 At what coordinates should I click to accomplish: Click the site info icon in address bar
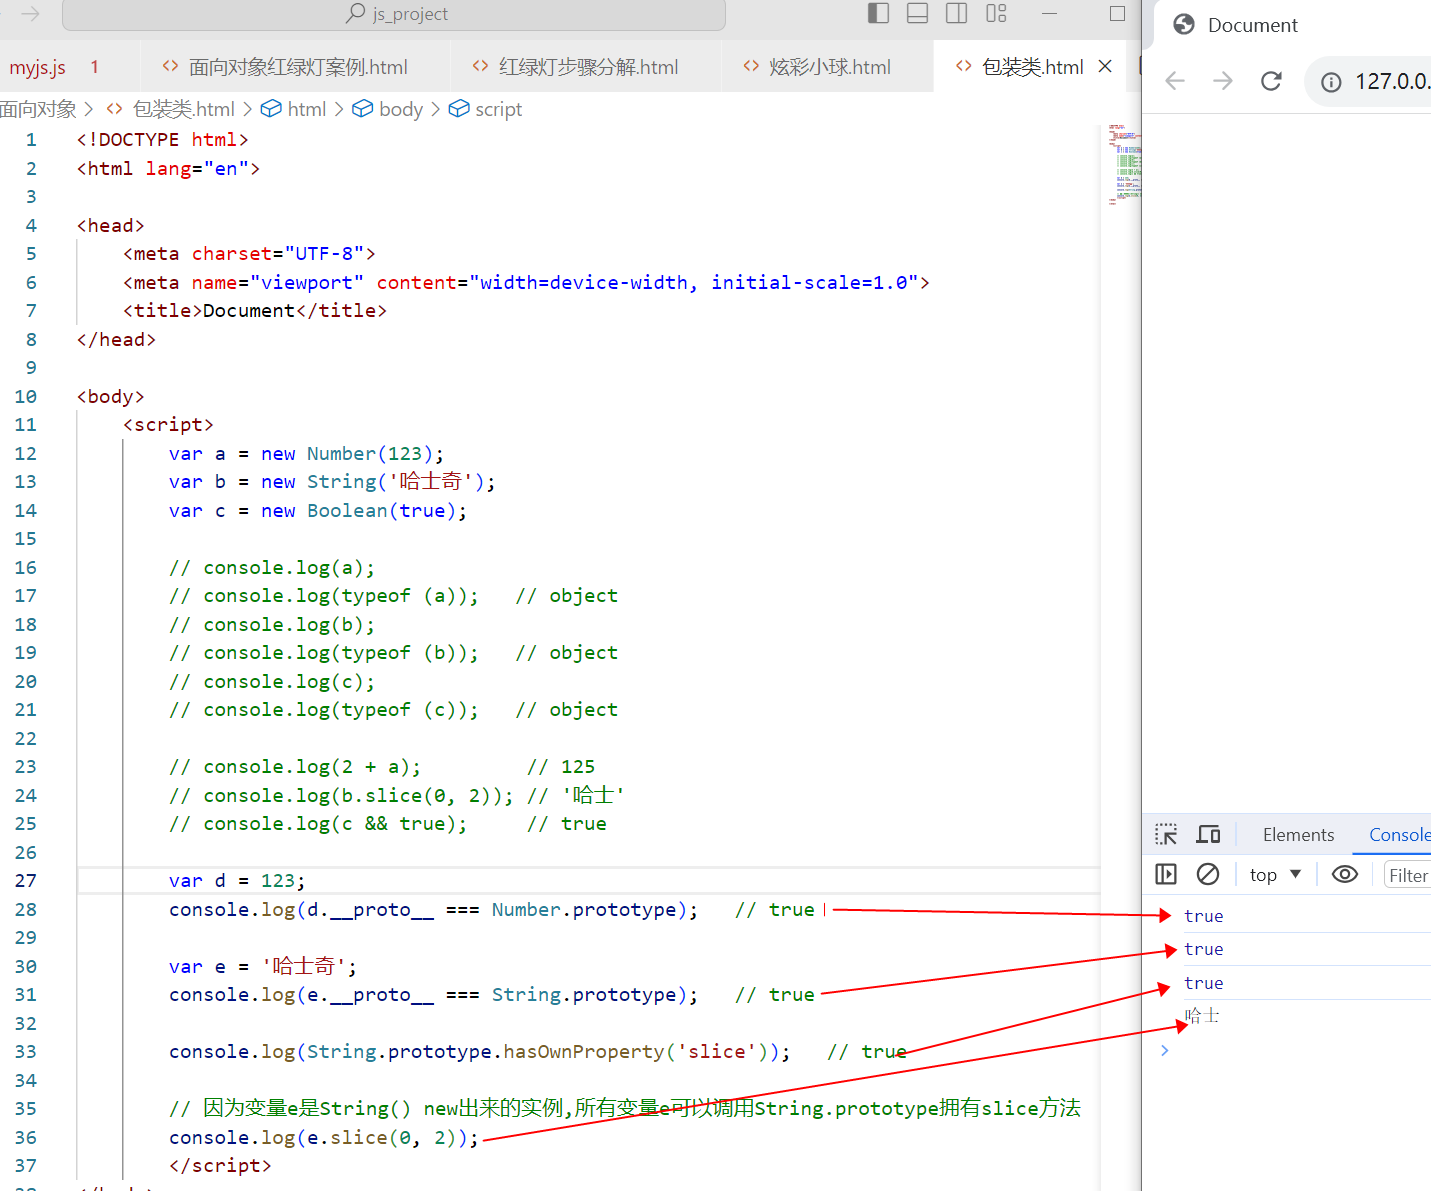(1331, 82)
